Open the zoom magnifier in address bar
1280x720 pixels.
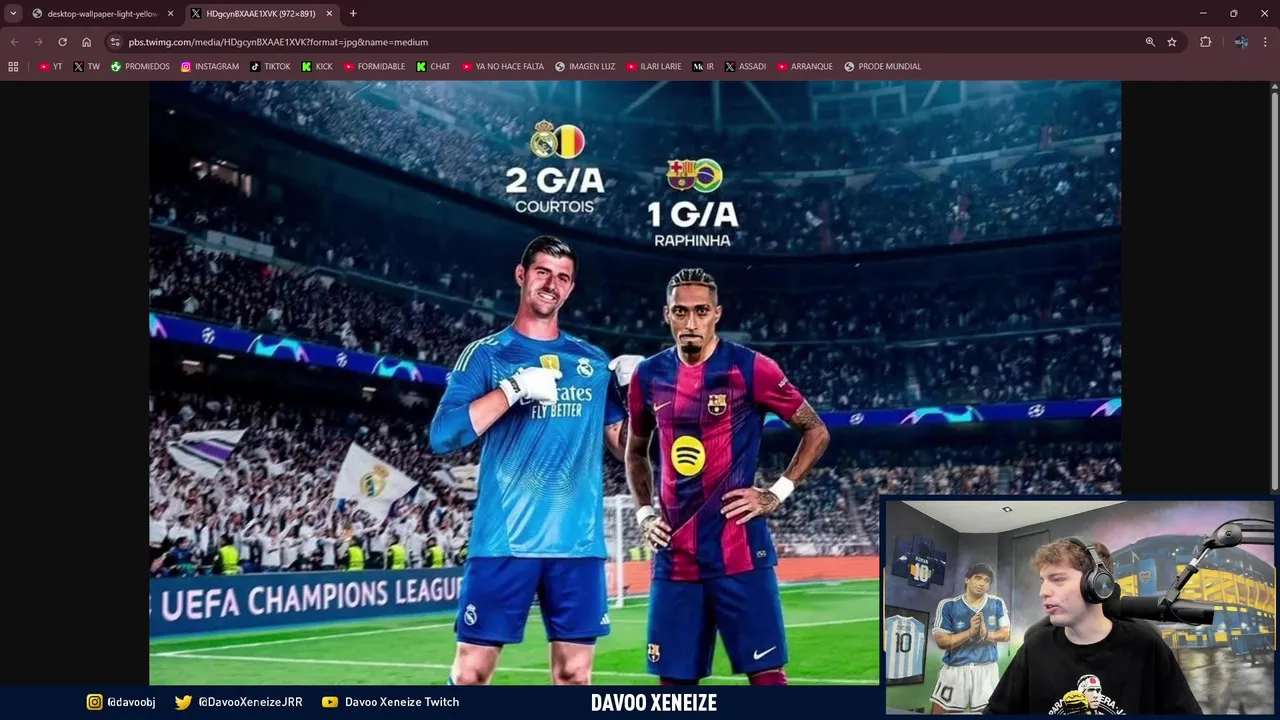[1150, 42]
